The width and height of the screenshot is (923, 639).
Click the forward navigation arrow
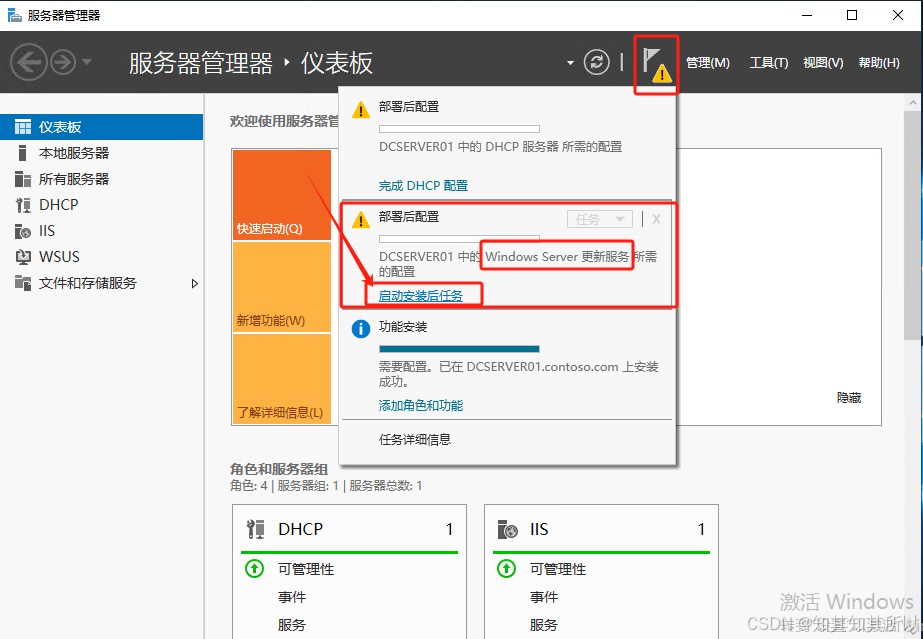63,62
